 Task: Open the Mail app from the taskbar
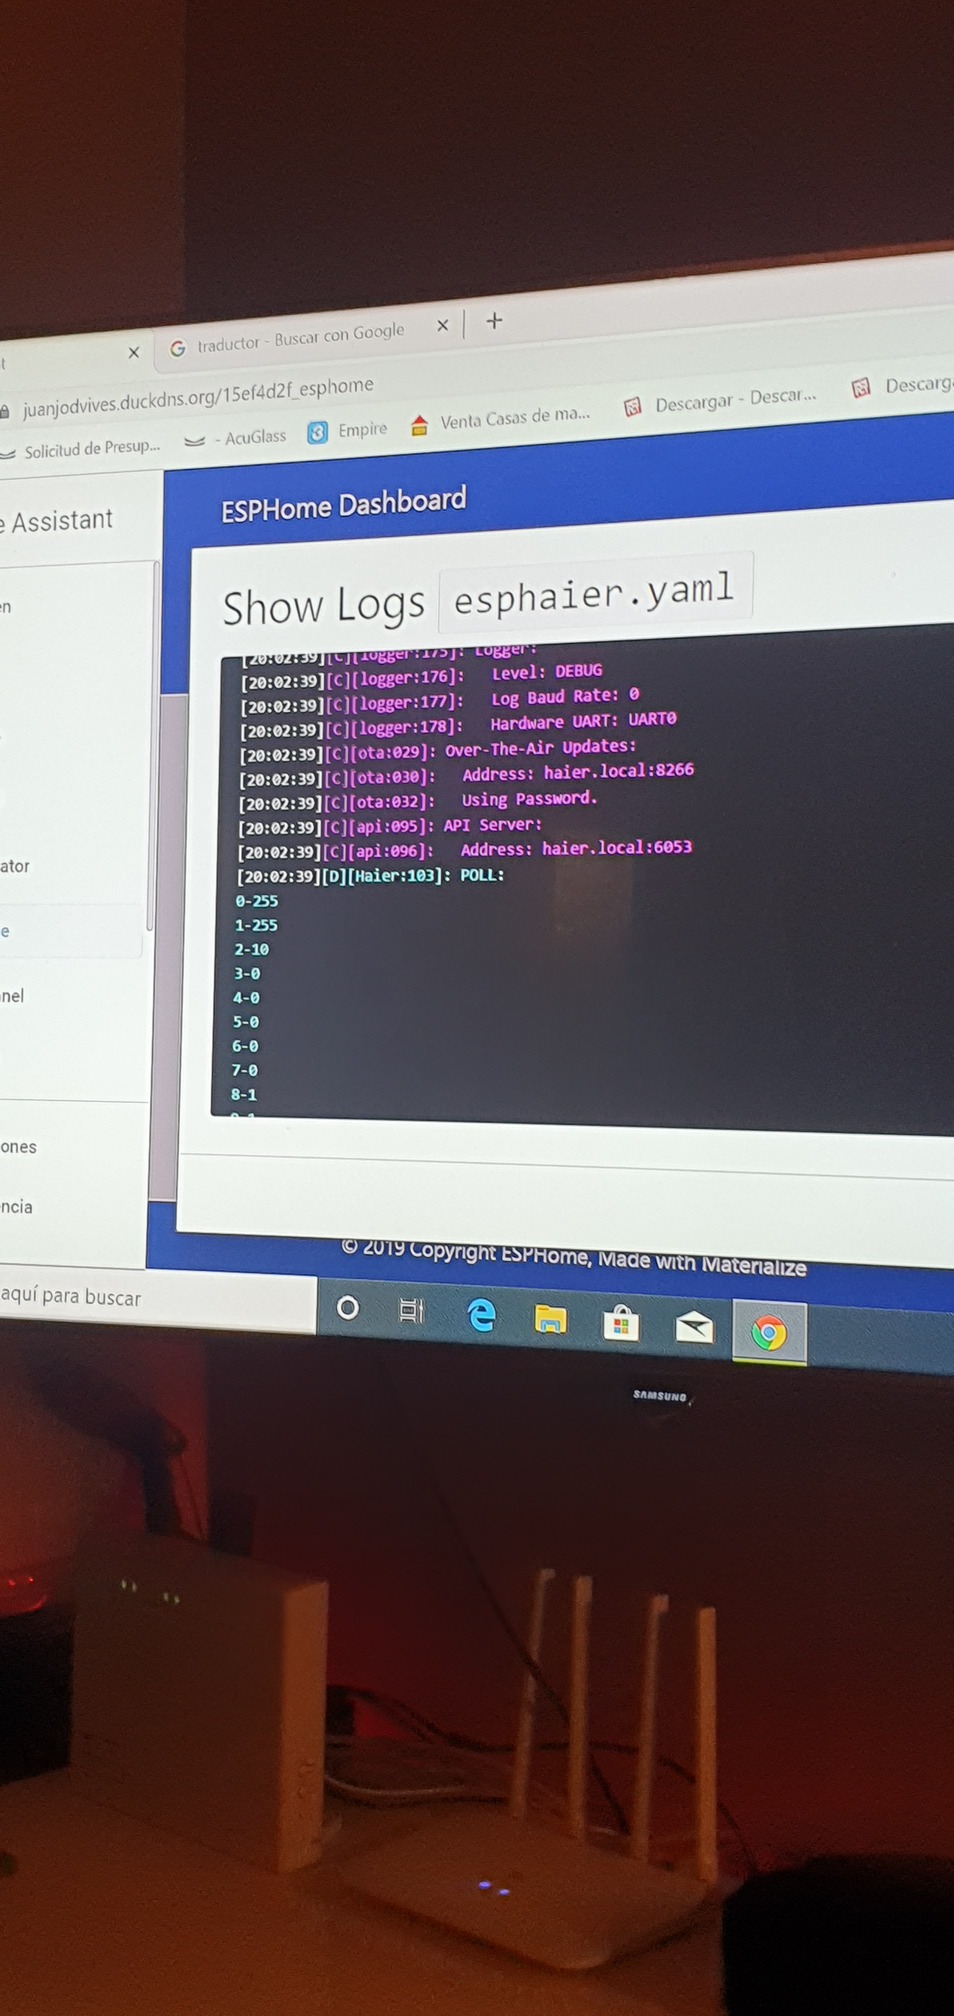coord(694,1328)
